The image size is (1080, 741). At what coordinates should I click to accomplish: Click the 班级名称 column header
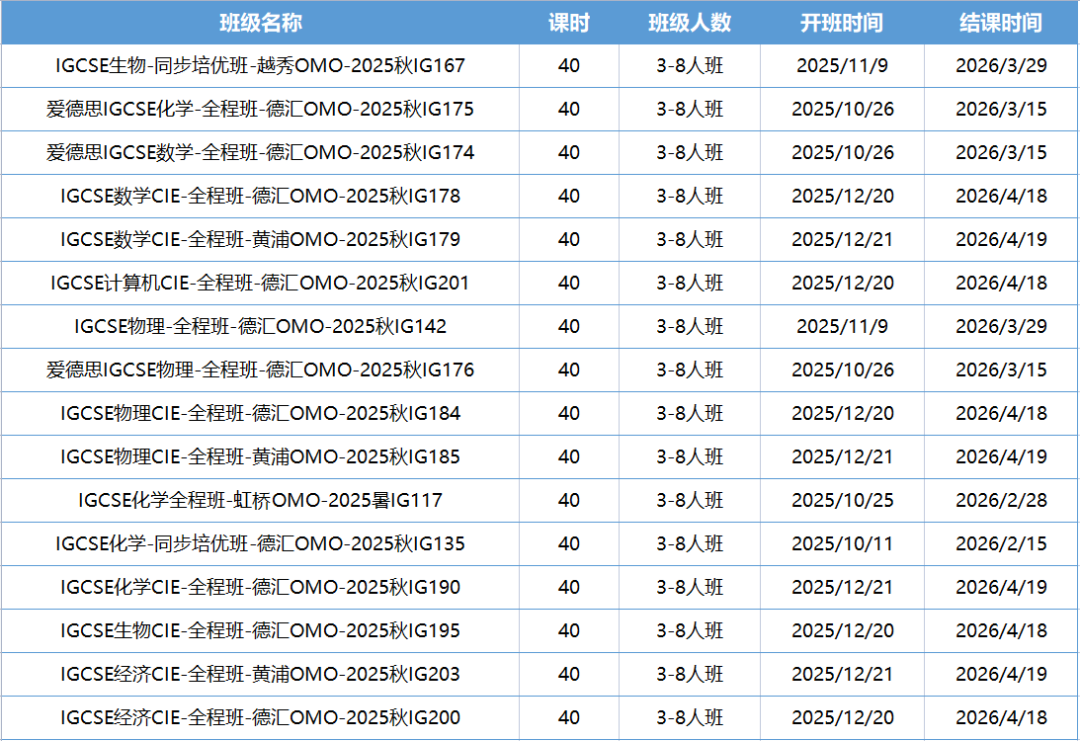point(260,23)
